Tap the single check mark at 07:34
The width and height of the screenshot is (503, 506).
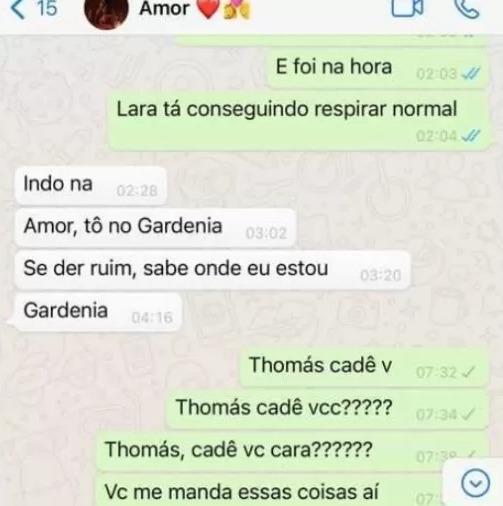tap(469, 415)
